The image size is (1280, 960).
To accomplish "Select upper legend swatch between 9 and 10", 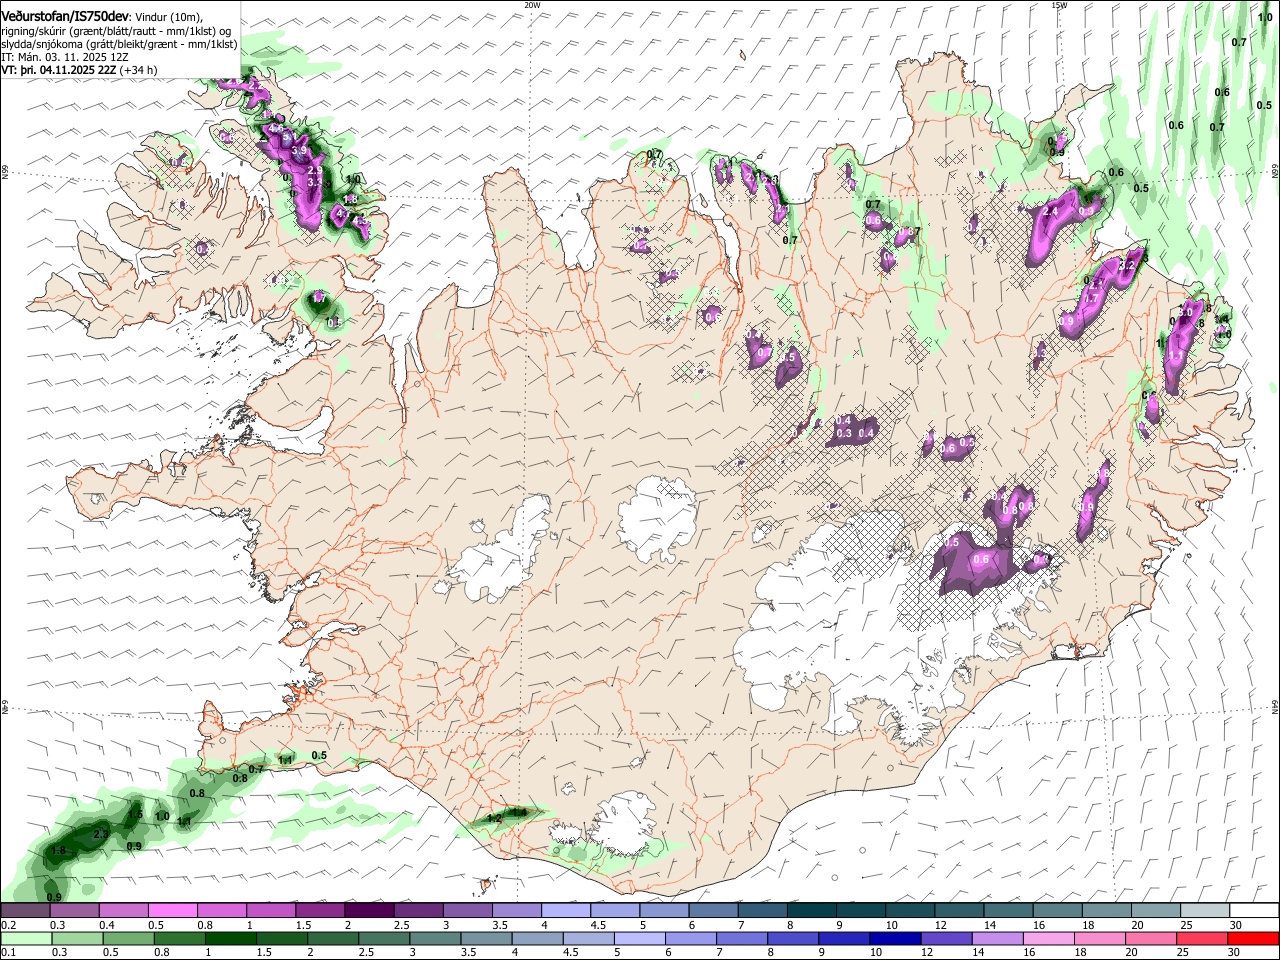I will 862,911.
